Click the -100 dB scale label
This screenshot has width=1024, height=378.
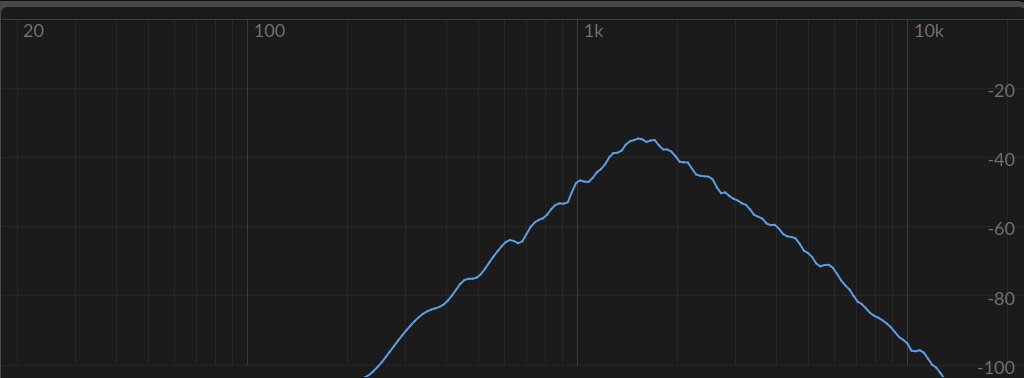997,368
